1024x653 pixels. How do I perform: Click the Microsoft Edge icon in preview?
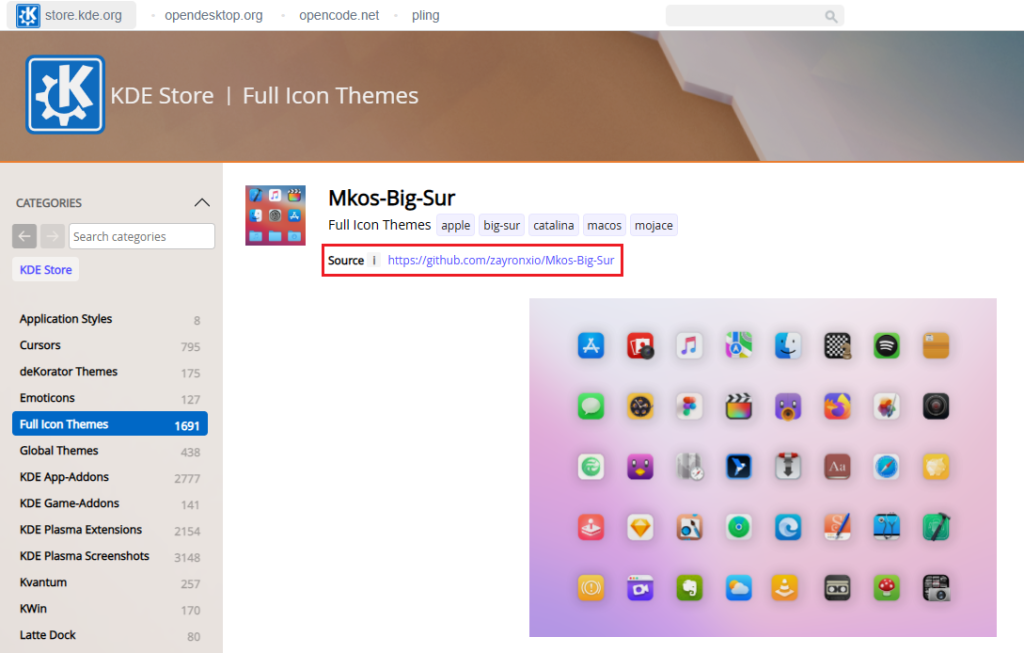(788, 527)
